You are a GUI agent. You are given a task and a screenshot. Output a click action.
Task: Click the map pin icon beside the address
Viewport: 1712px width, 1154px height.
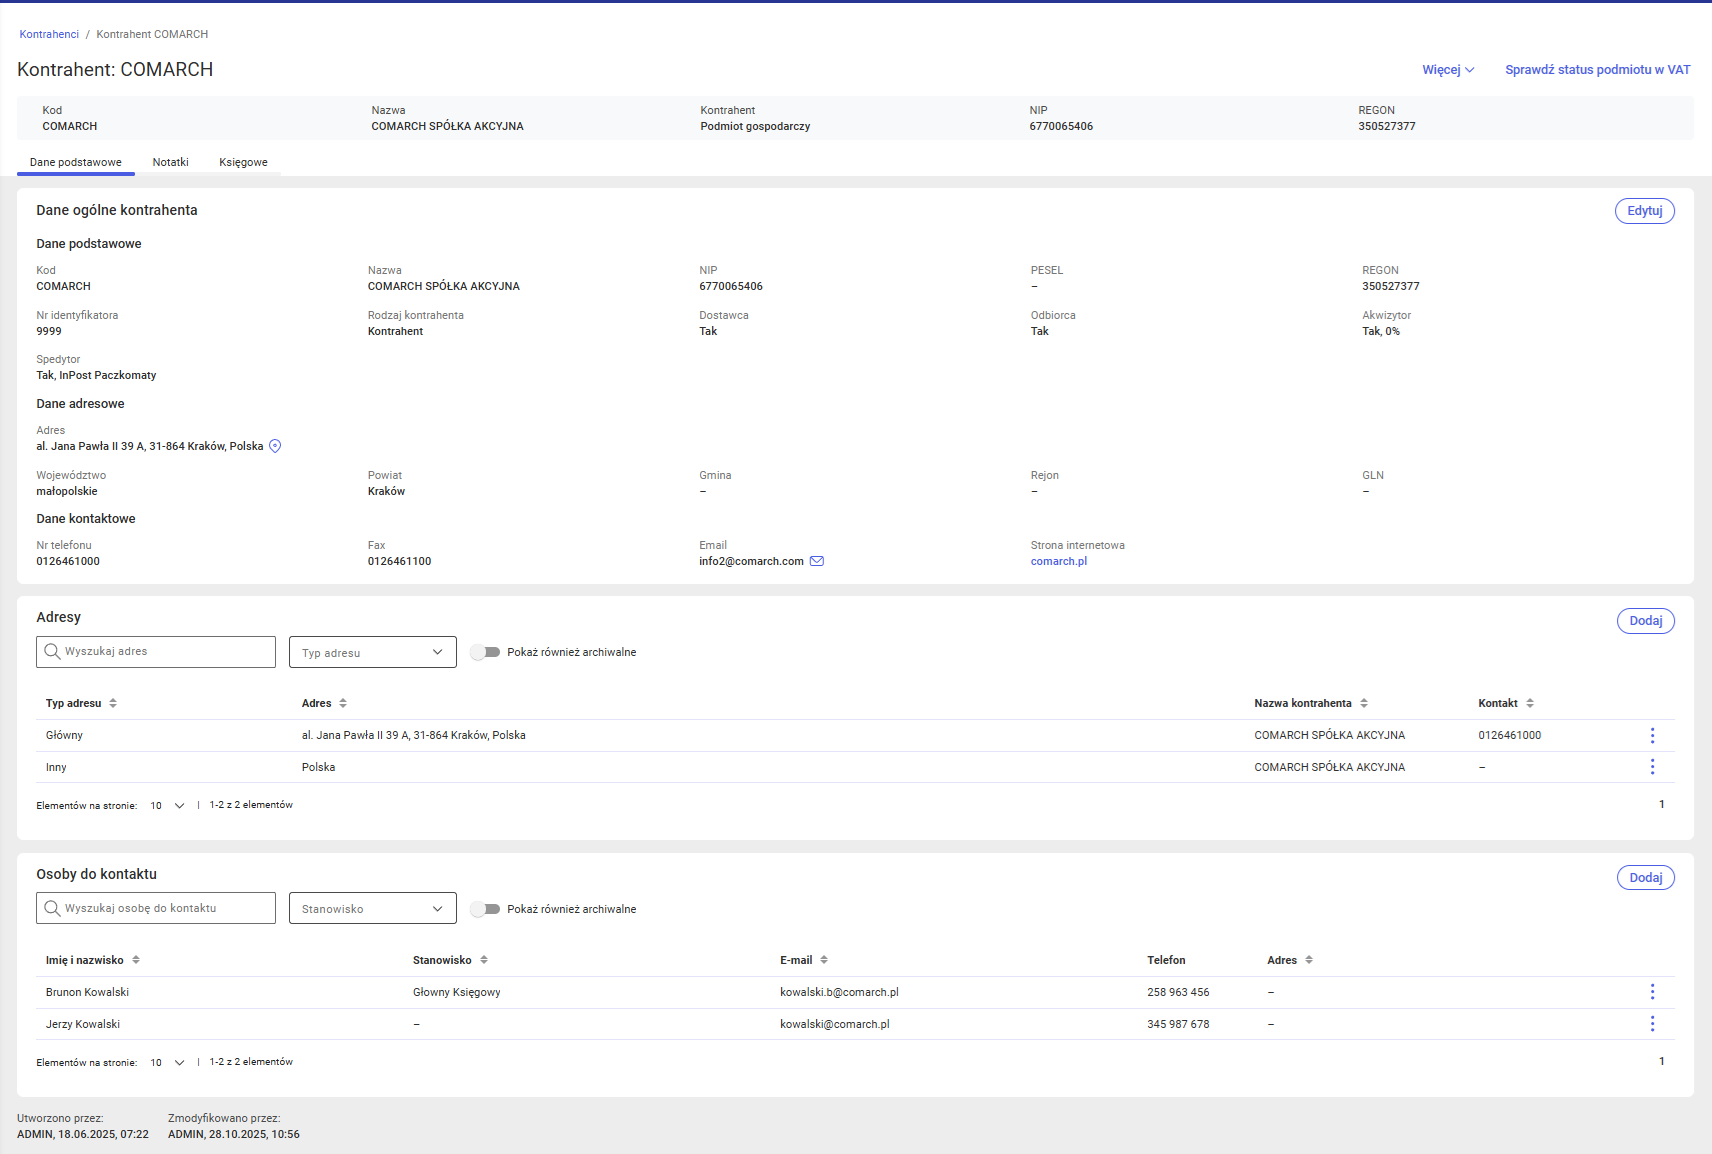(275, 446)
